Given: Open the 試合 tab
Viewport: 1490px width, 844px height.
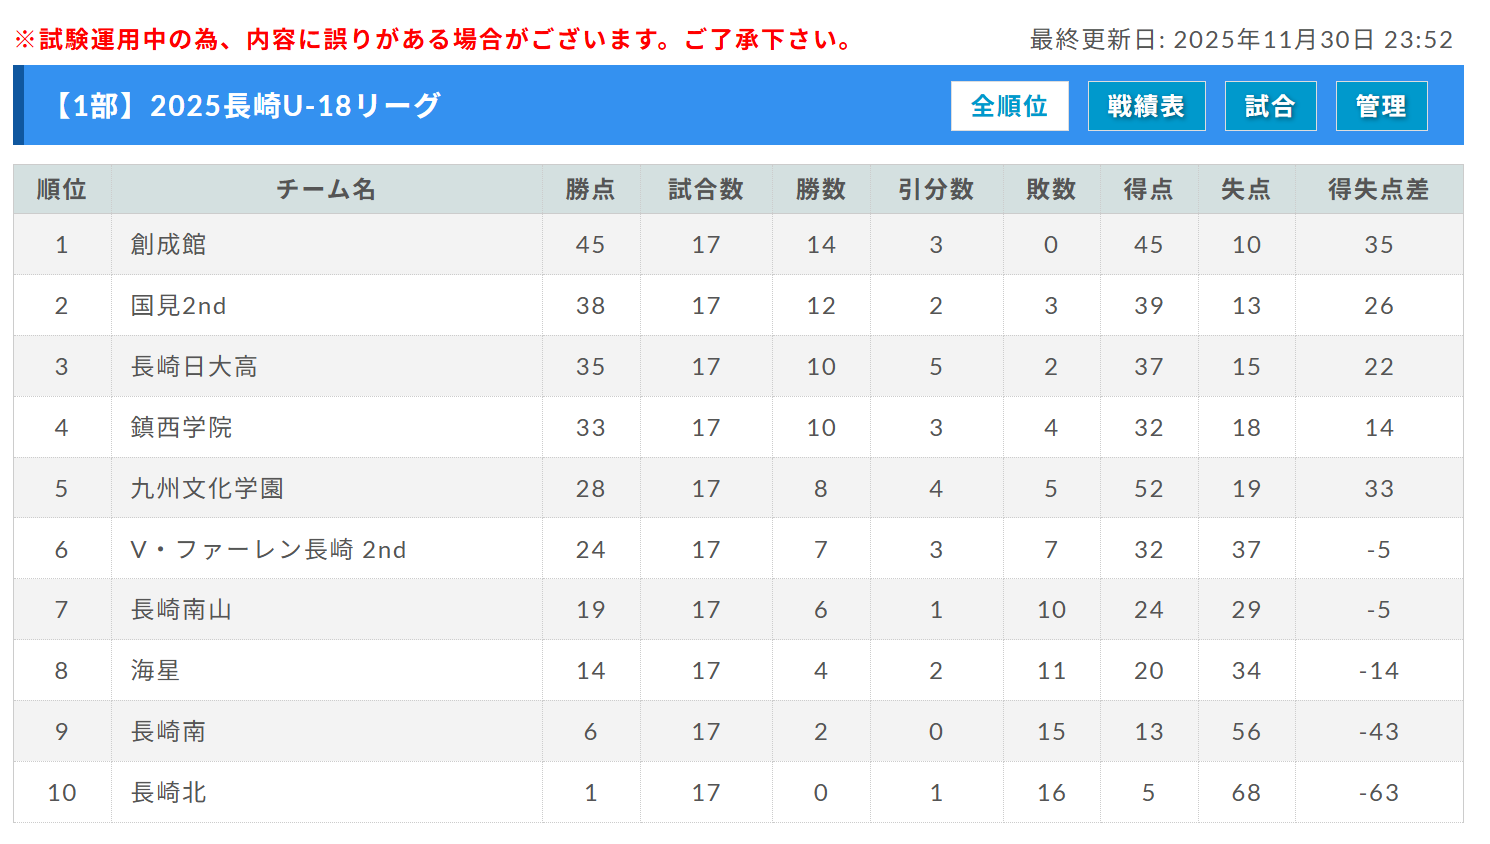Looking at the screenshot, I should (x=1270, y=106).
